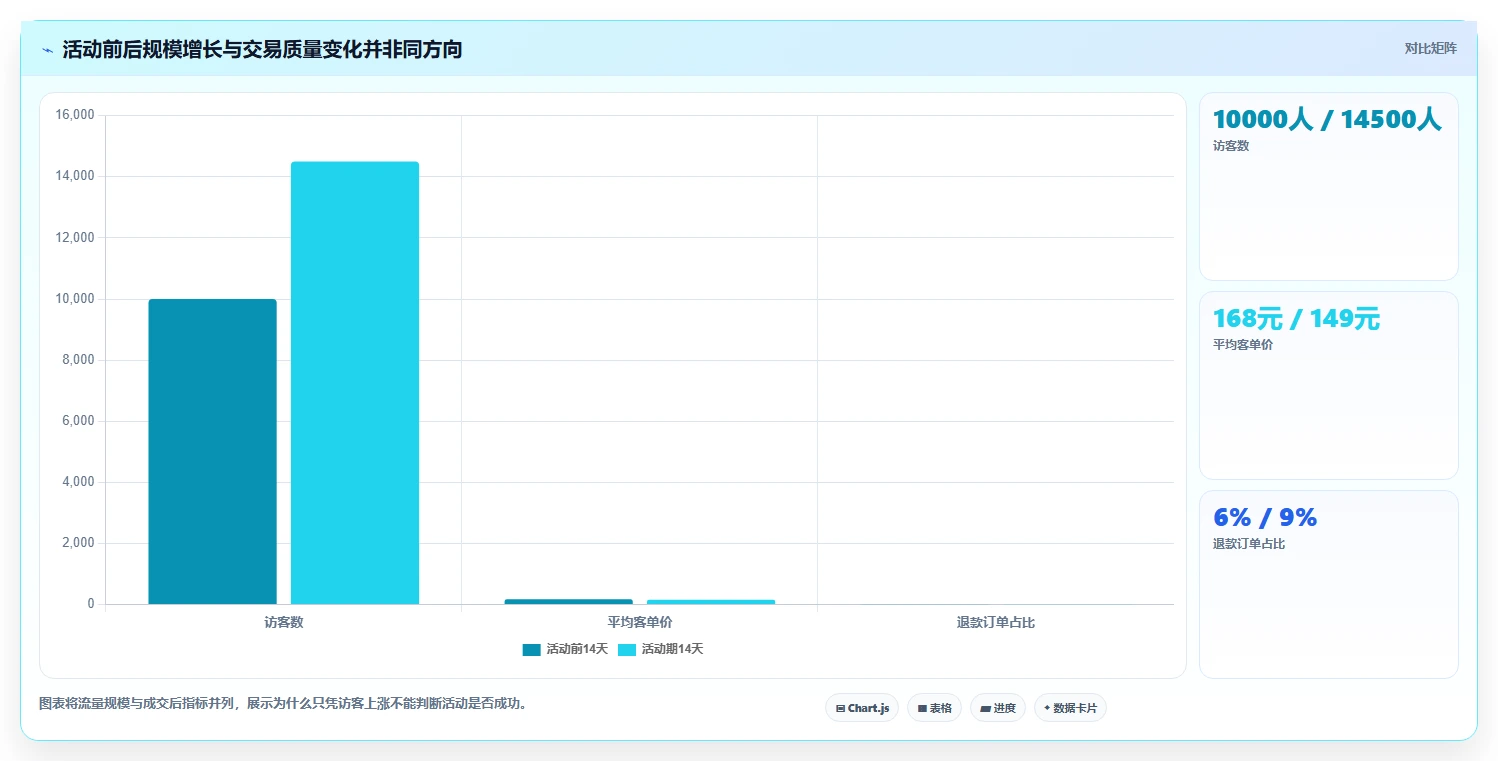
Task: Open the 6% / 9% refund card
Action: [x=1328, y=584]
